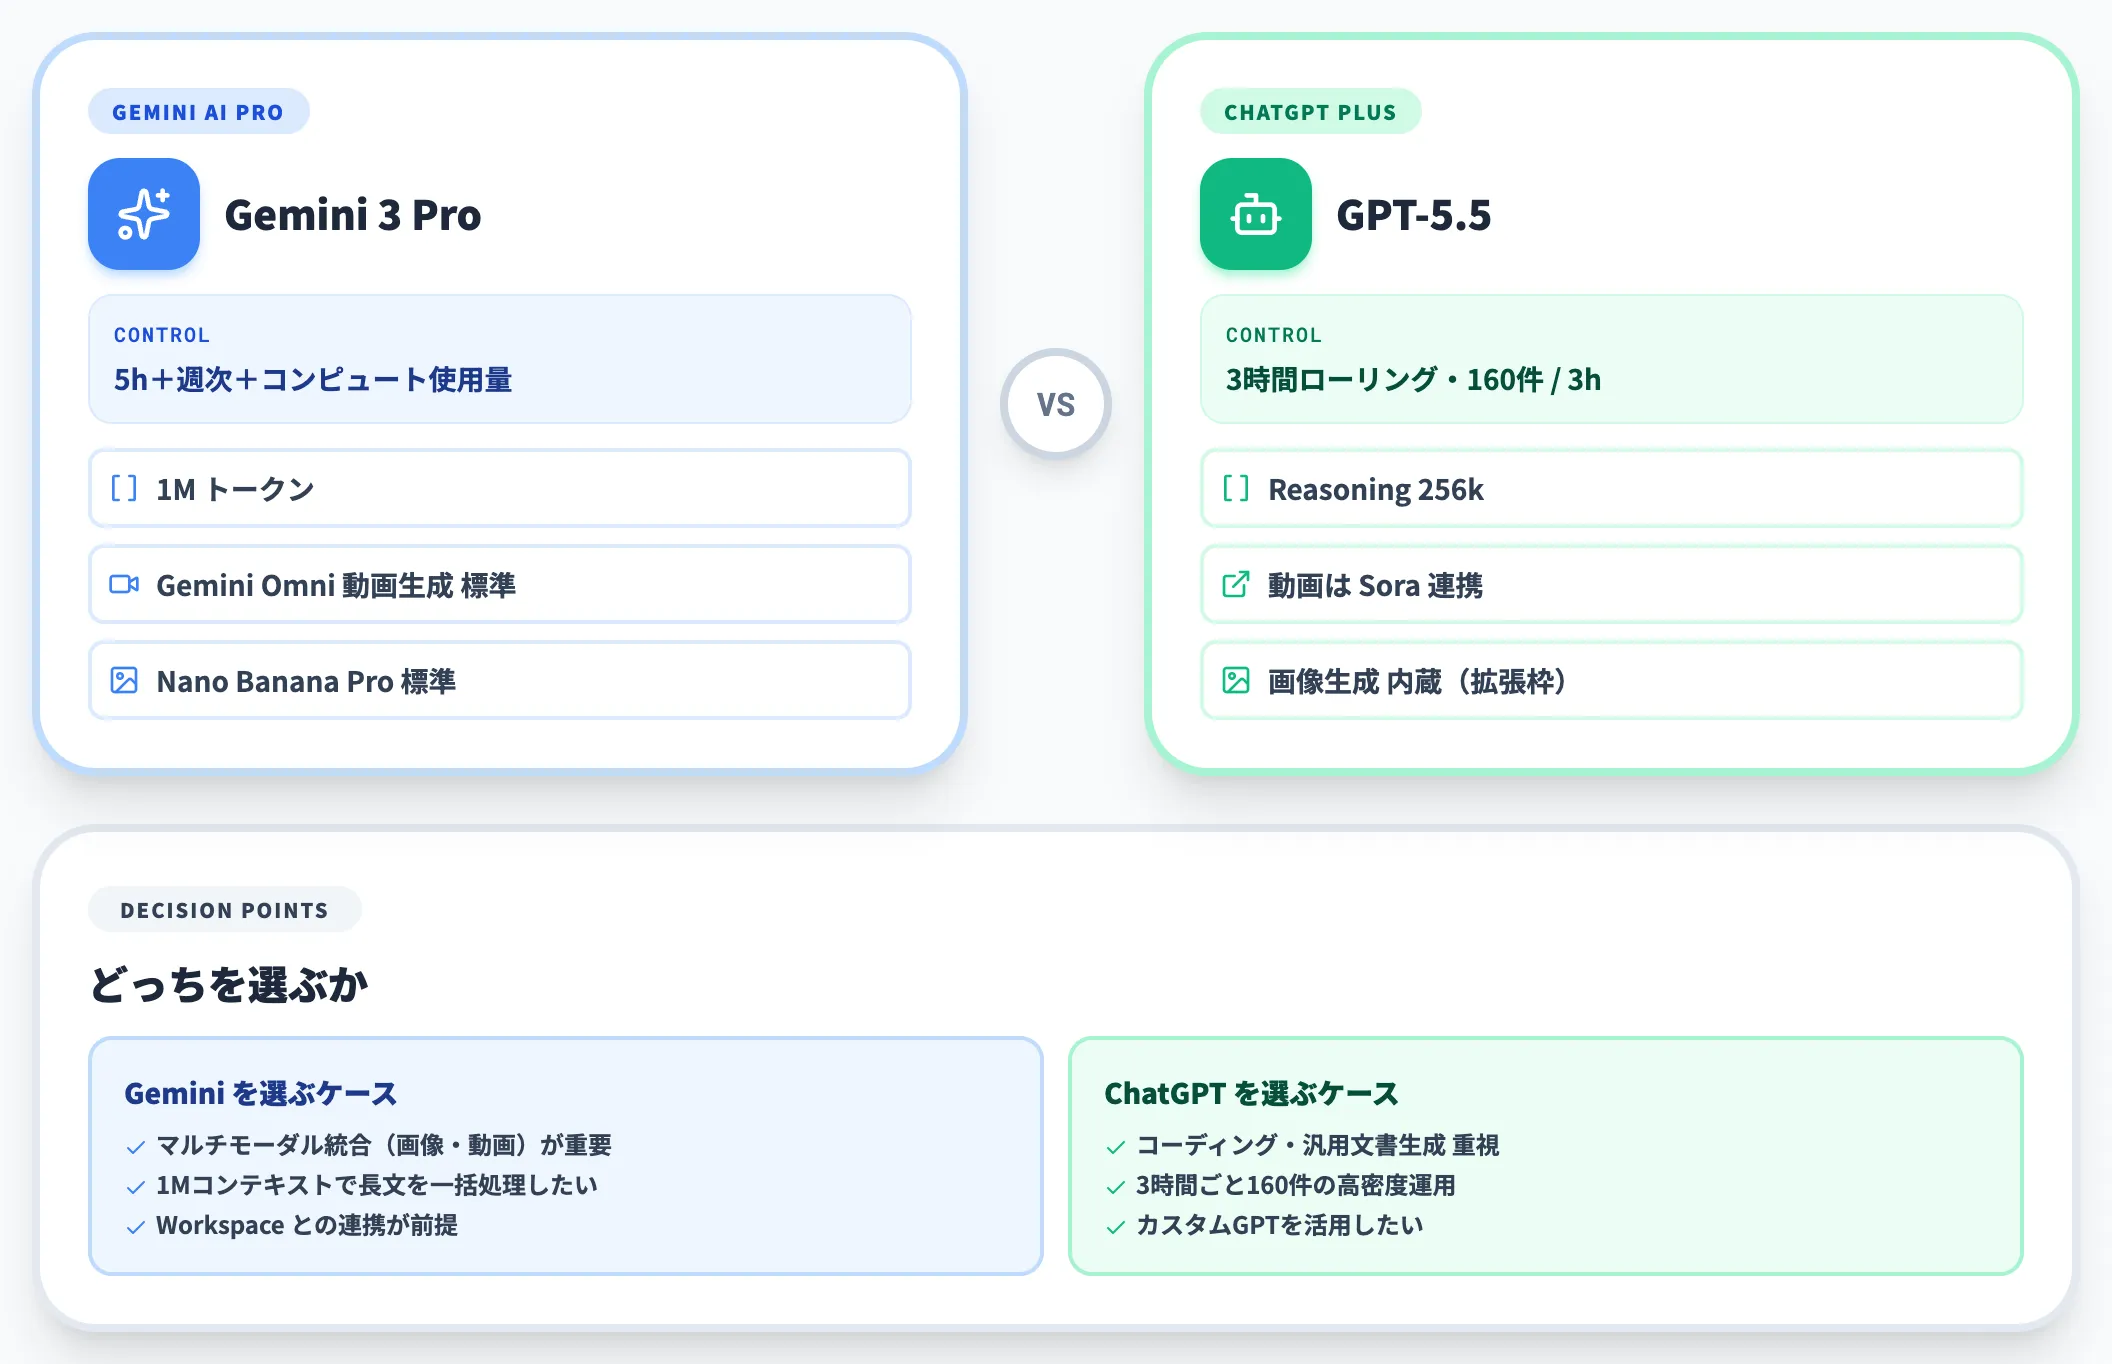Click コーディング・汎用文書生成 重視 text
Viewport: 2112px width, 1364px height.
pos(1318,1145)
